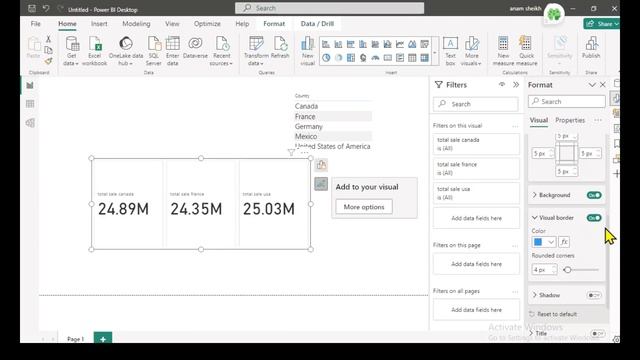Viewport: 640px width, 360px height.
Task: Click the user account avatar
Action: tap(554, 14)
